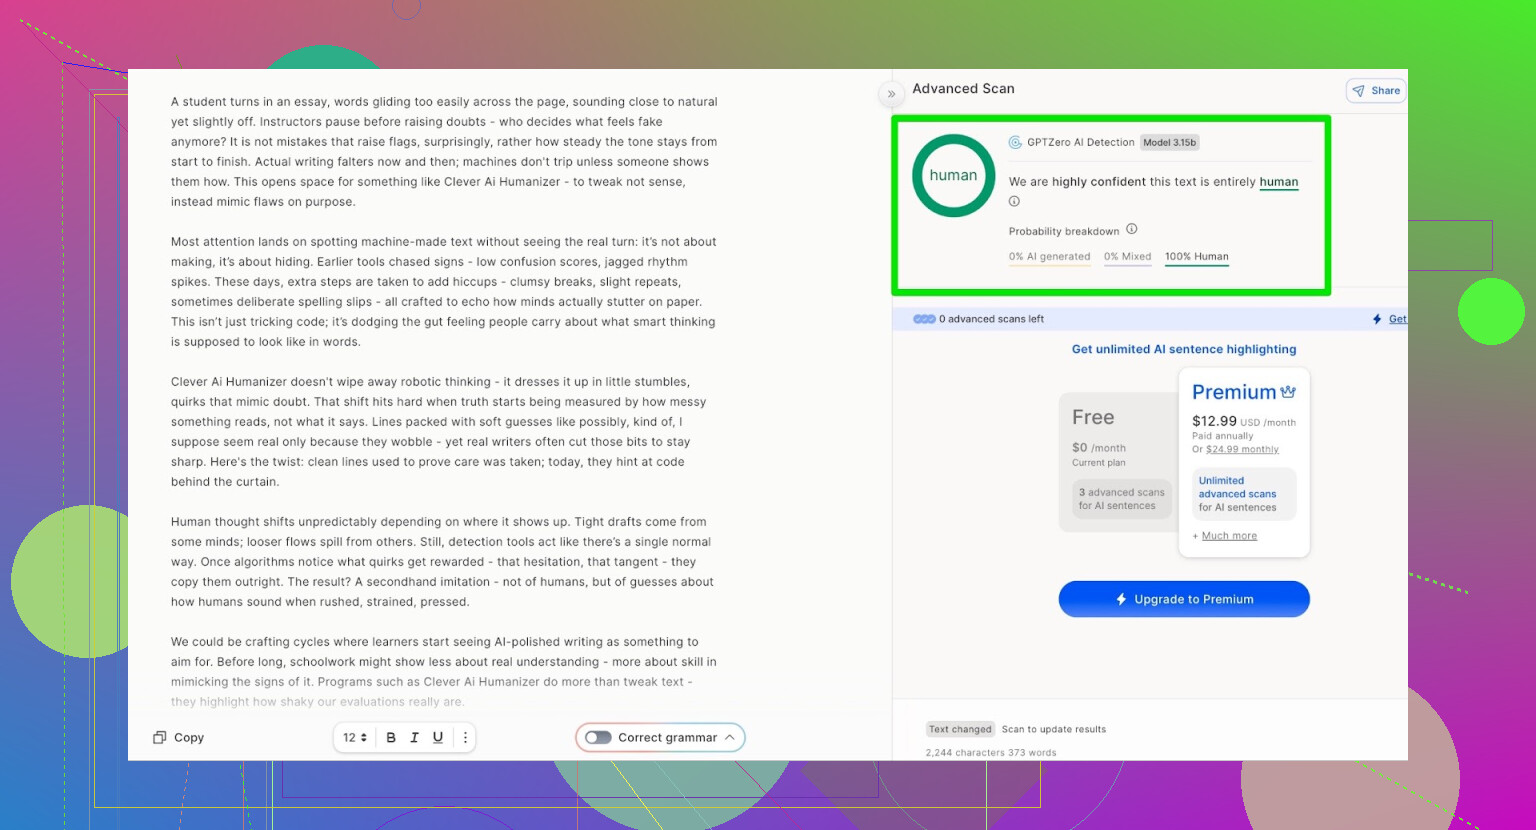This screenshot has height=830, width=1536.
Task: Select the 0% AI generated label
Action: pos(1049,257)
